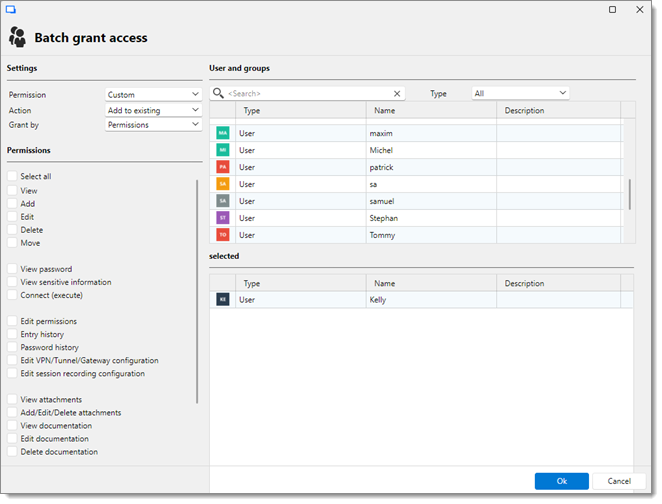This screenshot has height=504, width=662.
Task: Click Kelly's dark KE avatar icon
Action: 222,299
